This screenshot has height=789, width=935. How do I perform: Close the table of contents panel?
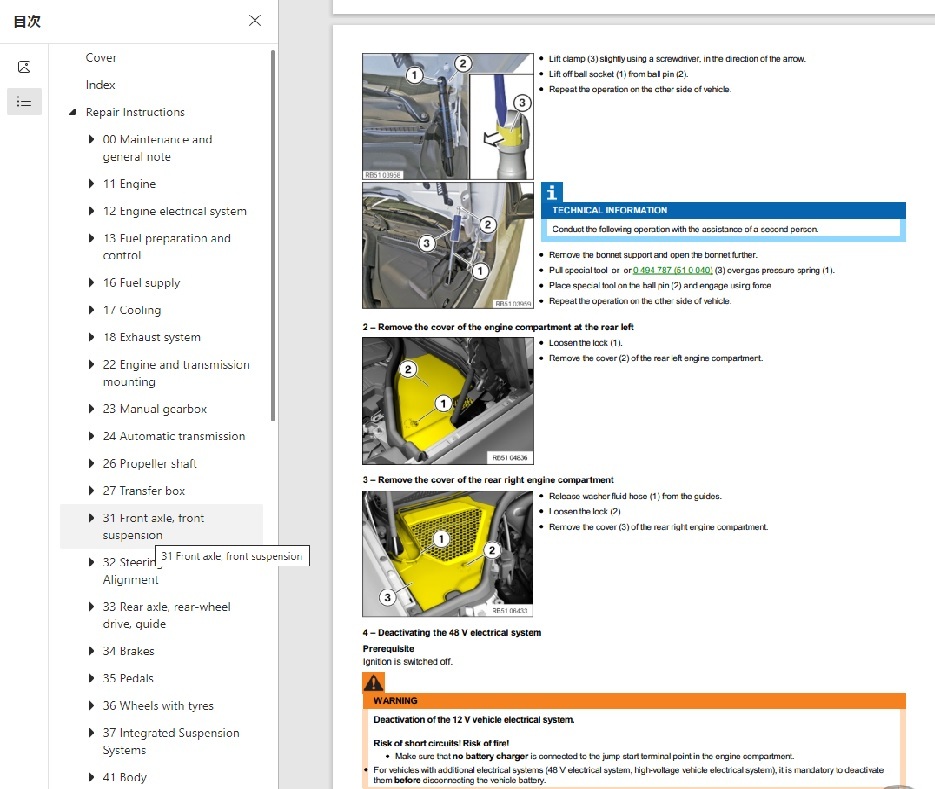coord(255,21)
